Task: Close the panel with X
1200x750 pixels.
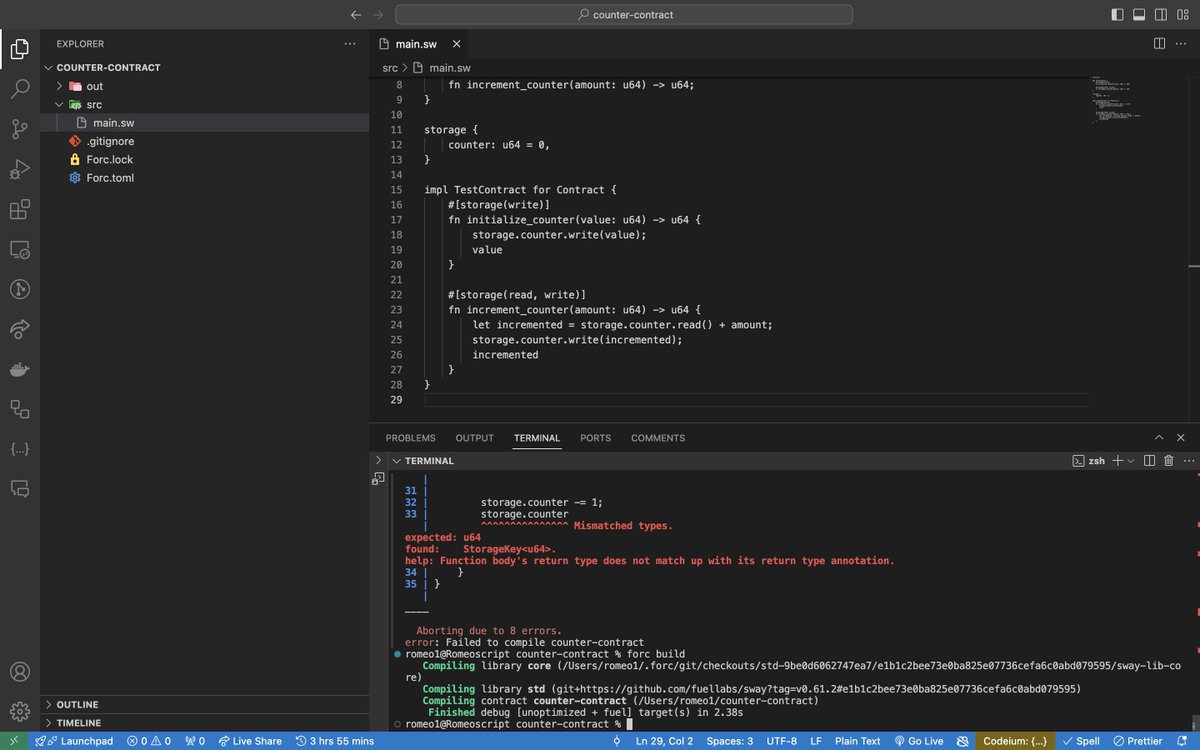Action: click(x=1182, y=438)
